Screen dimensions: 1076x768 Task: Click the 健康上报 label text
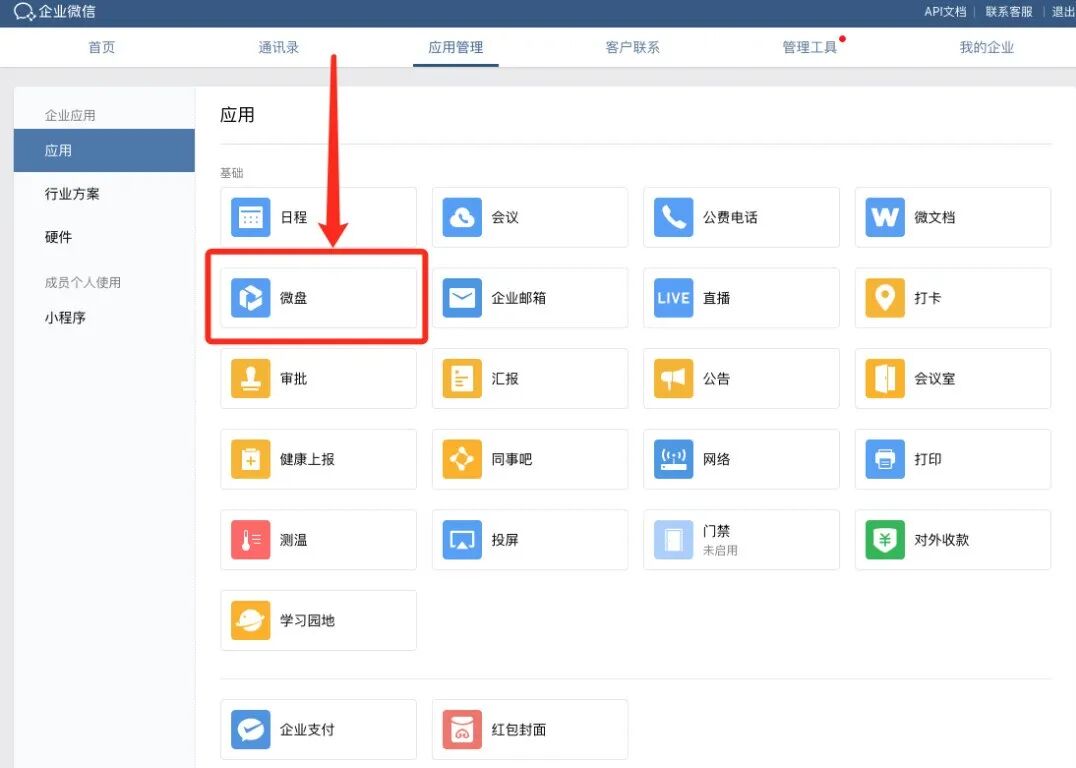coord(307,459)
